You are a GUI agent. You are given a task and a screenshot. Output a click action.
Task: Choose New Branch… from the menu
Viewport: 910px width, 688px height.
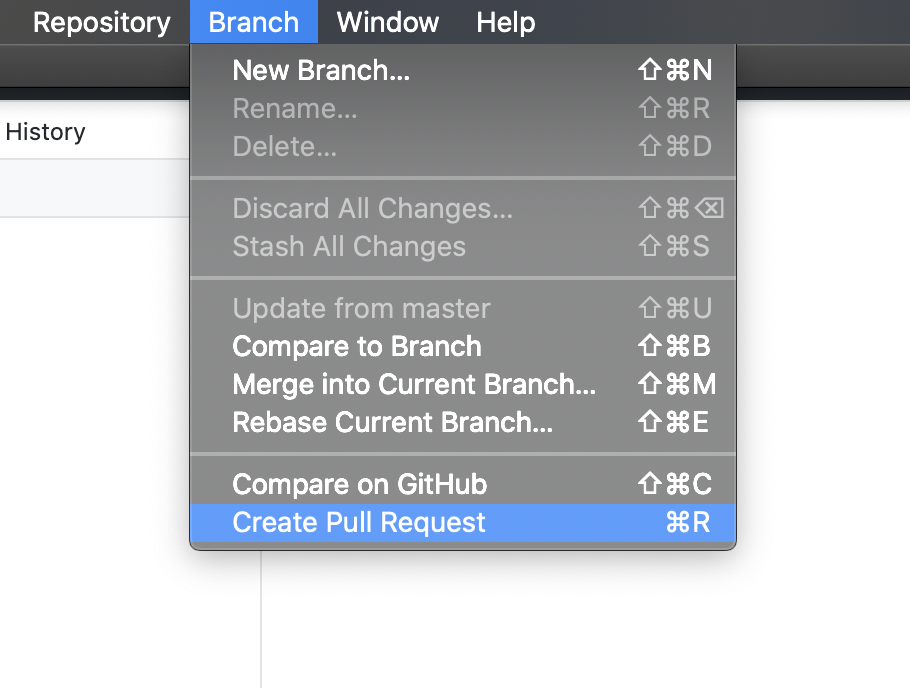click(x=321, y=70)
